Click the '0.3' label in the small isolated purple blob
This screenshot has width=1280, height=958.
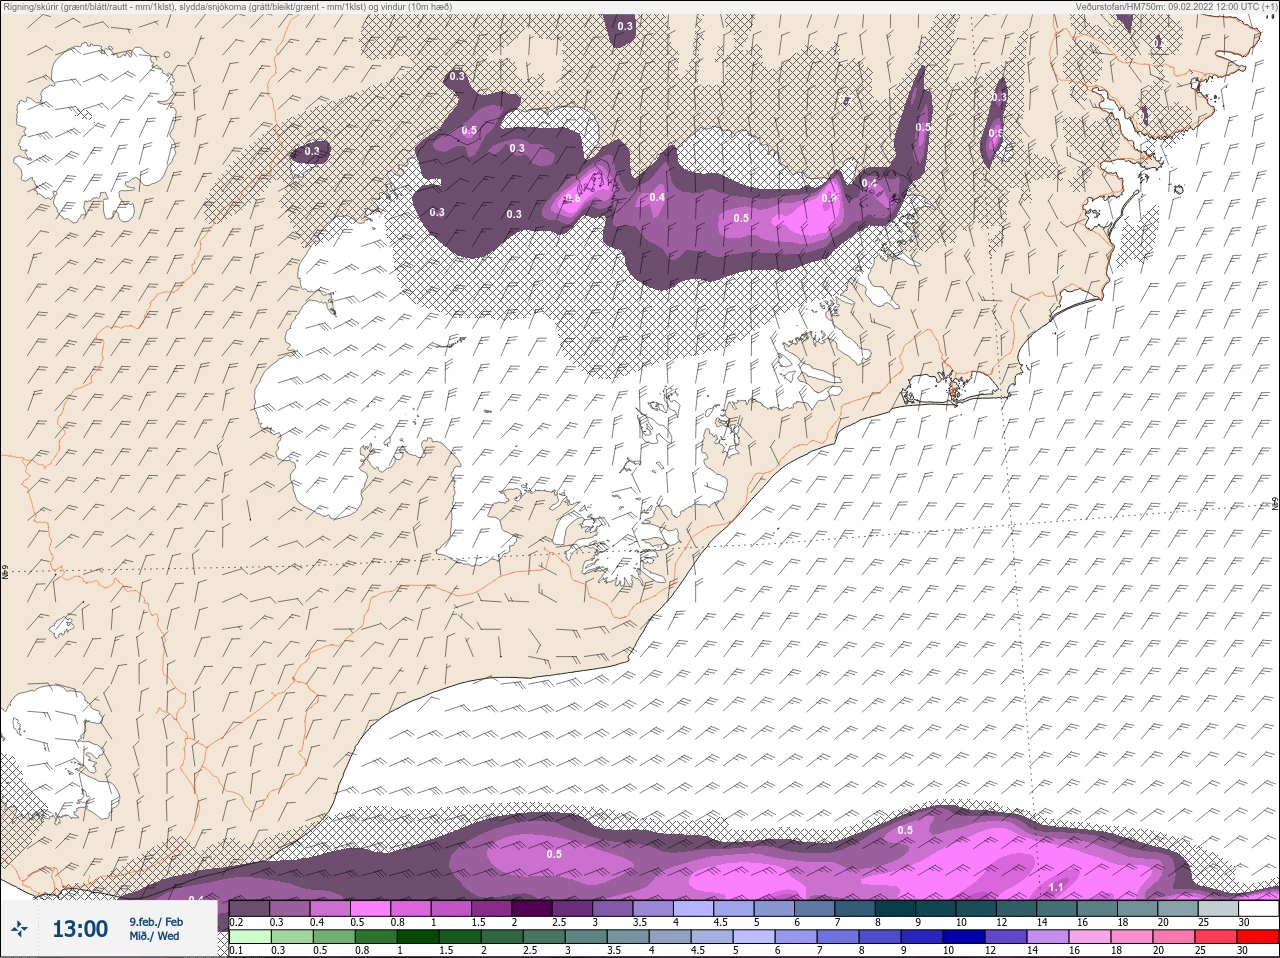click(x=312, y=151)
